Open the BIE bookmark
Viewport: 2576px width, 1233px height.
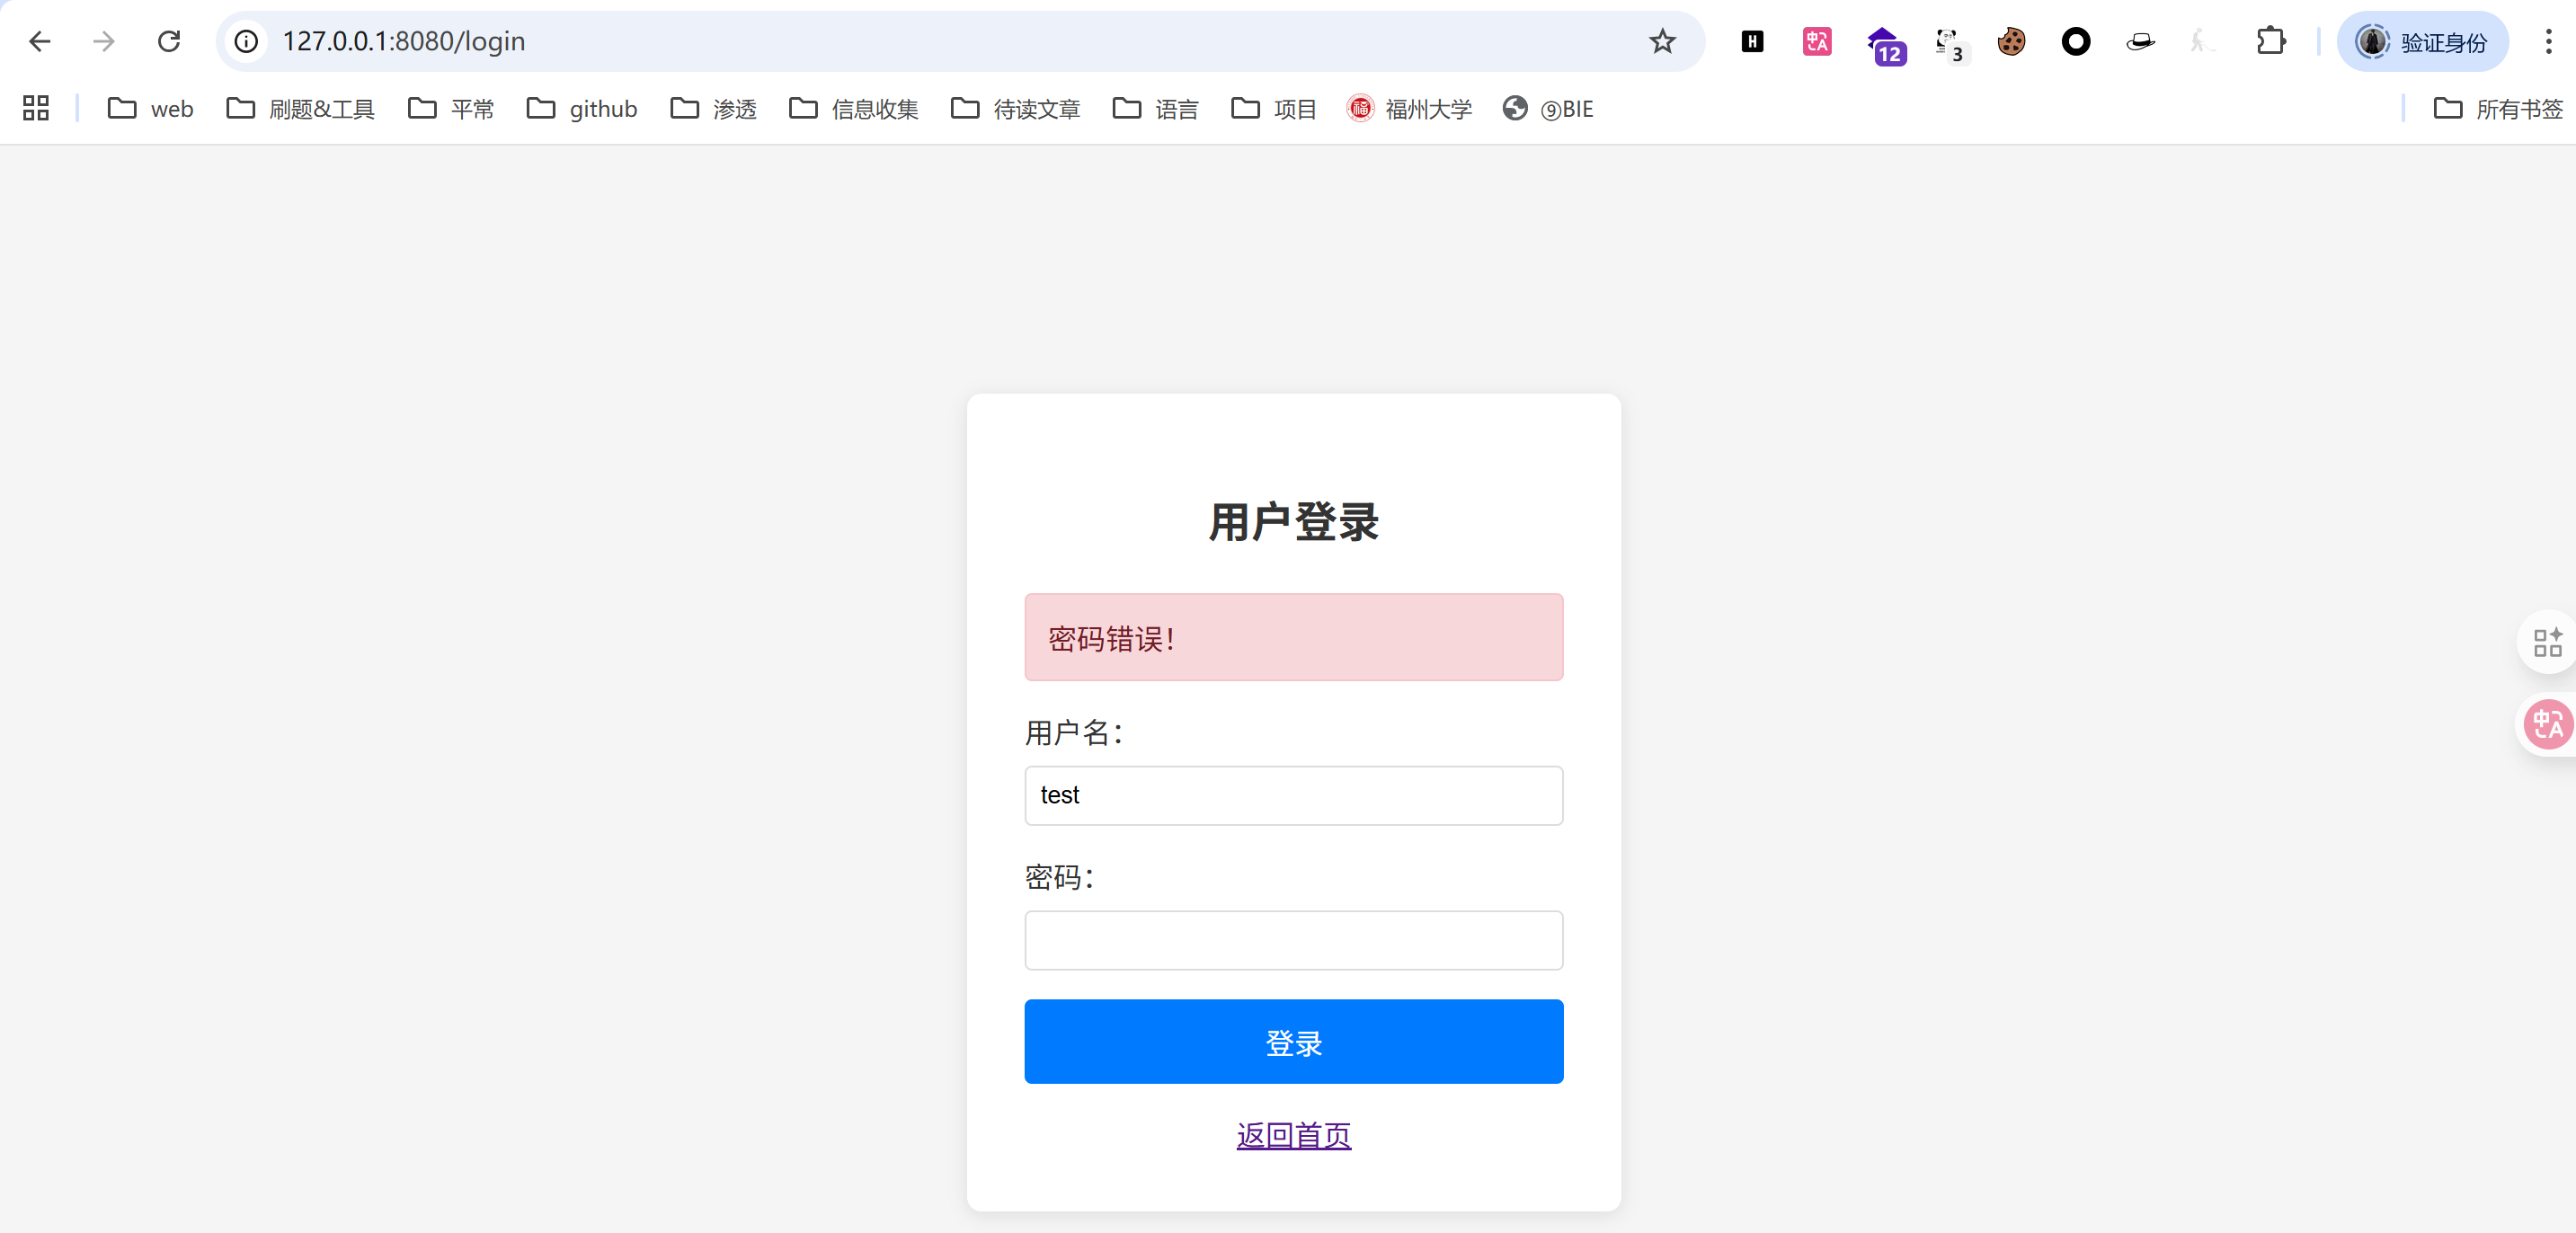(x=1548, y=108)
